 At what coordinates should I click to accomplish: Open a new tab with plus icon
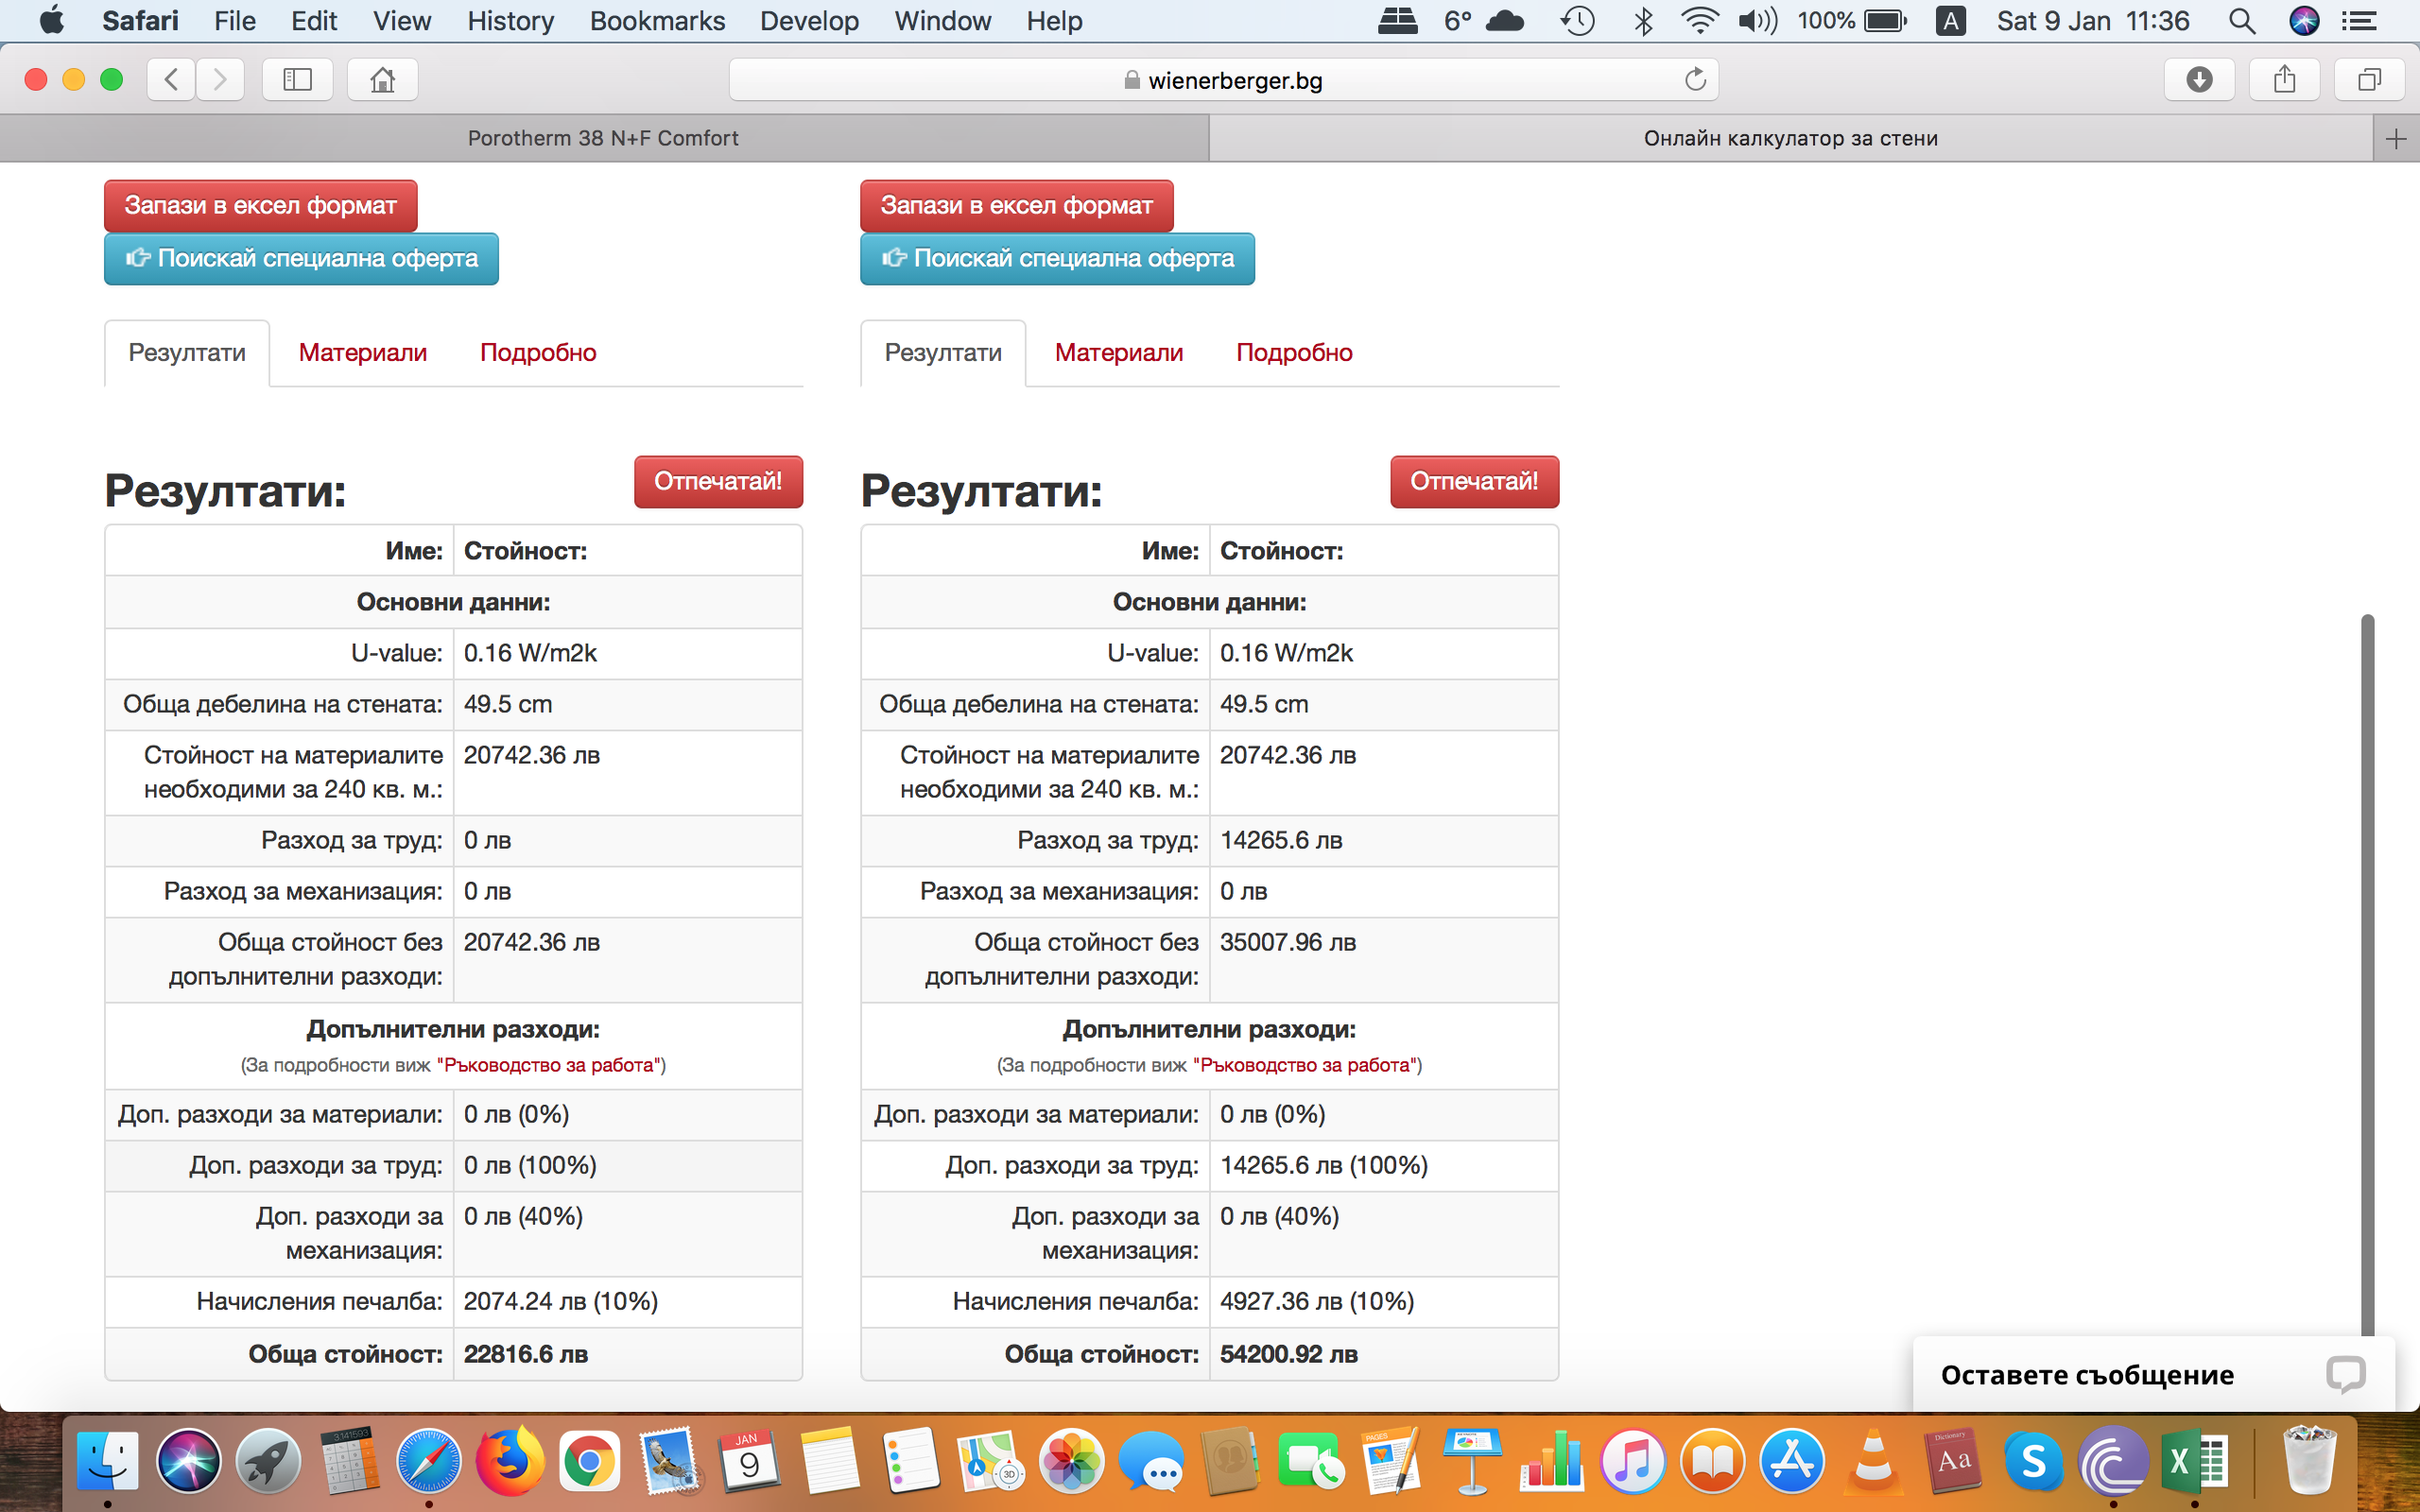pyautogui.click(x=2395, y=139)
